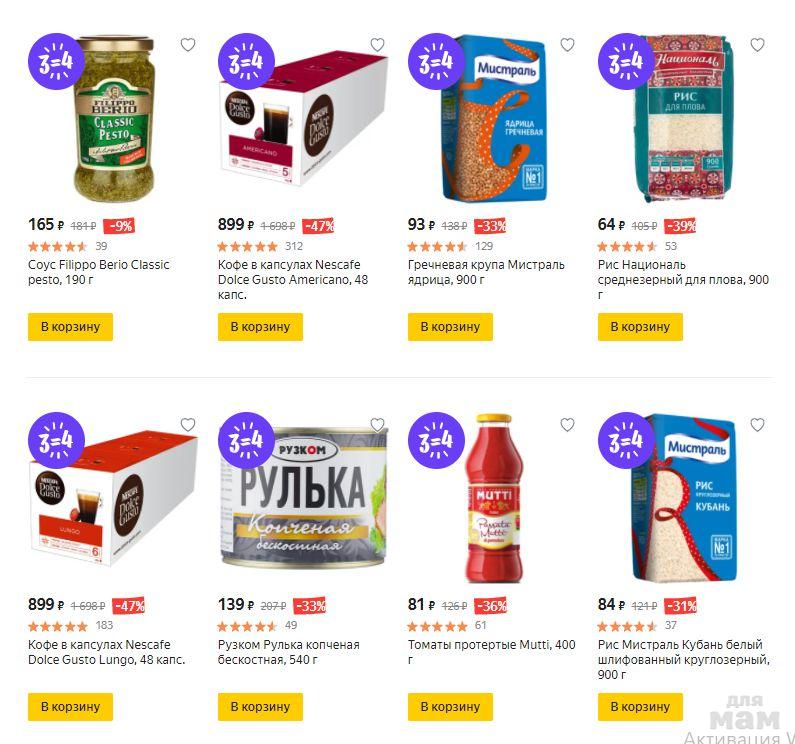Click heart icon on Dolce Gusto Lungo
Image resolution: width=795 pixels, height=744 pixels.
click(188, 425)
